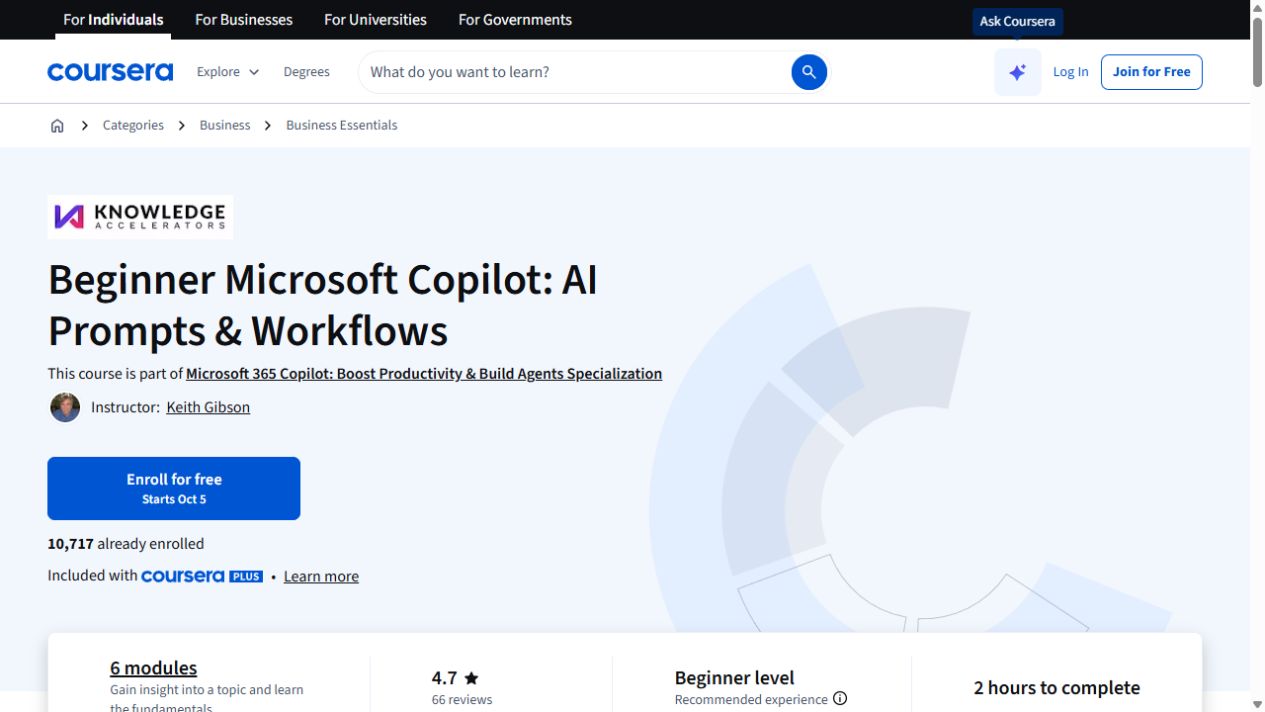1265x712 pixels.
Task: Select the For Individuals tab
Action: (x=113, y=19)
